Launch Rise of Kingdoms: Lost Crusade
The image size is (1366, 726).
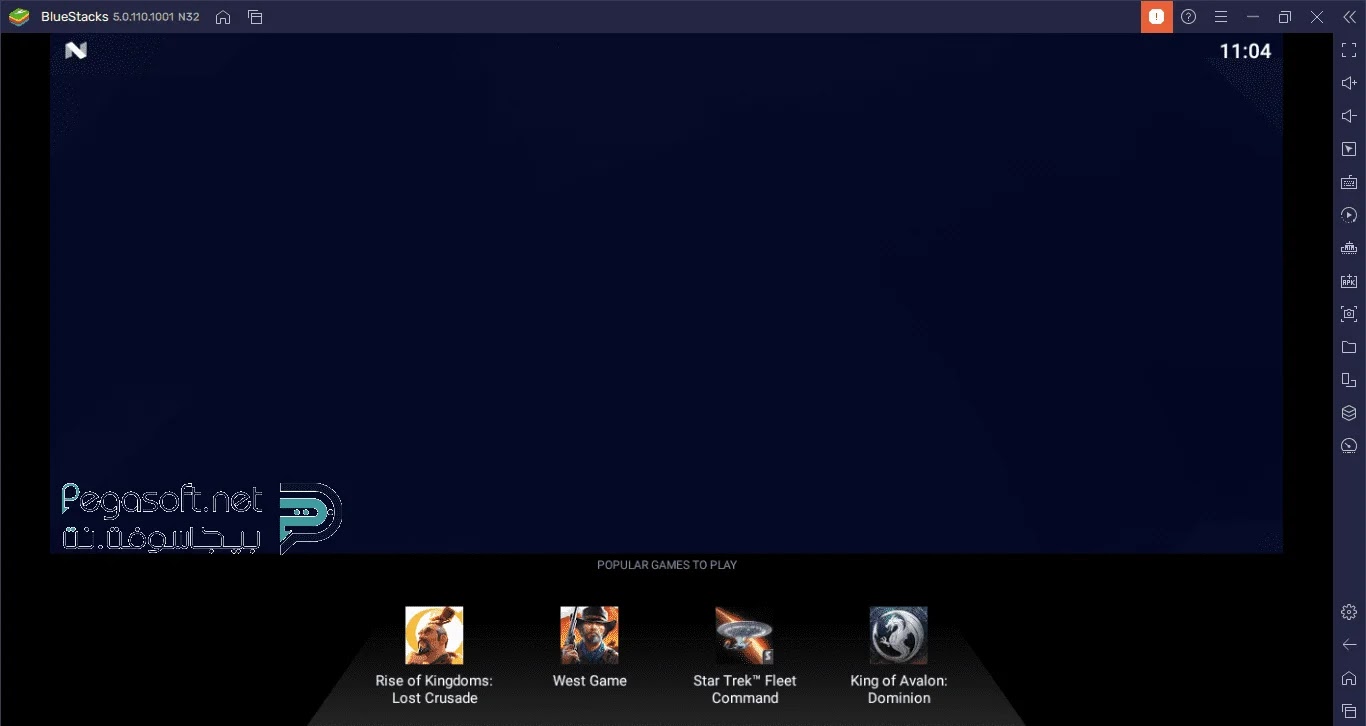[x=434, y=635]
